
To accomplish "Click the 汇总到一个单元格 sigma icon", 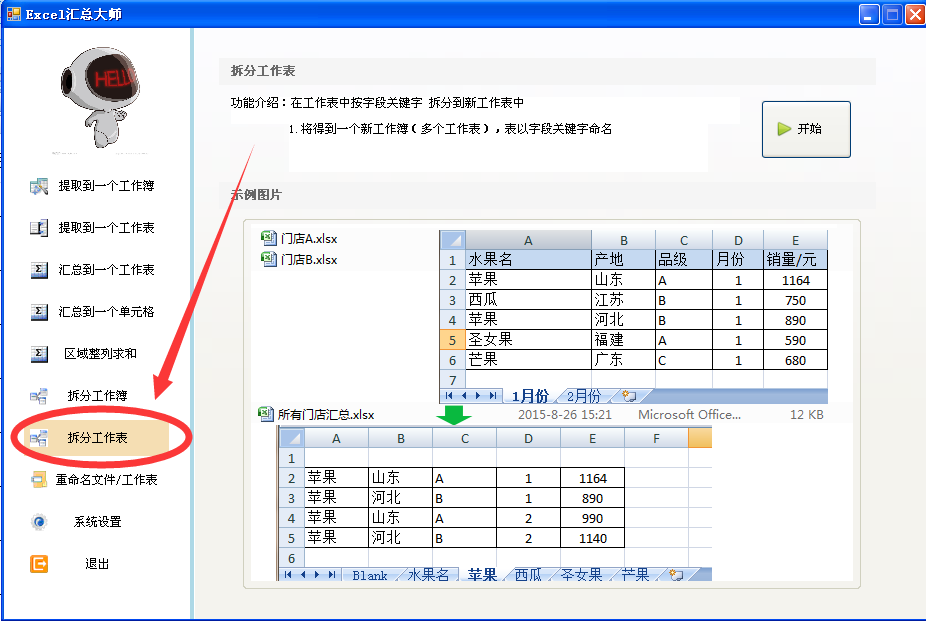I will point(39,312).
